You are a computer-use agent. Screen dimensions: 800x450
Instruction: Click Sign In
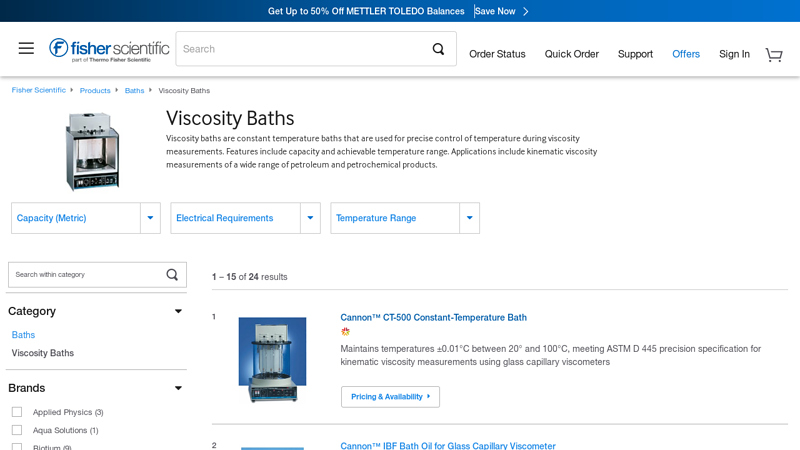click(734, 54)
